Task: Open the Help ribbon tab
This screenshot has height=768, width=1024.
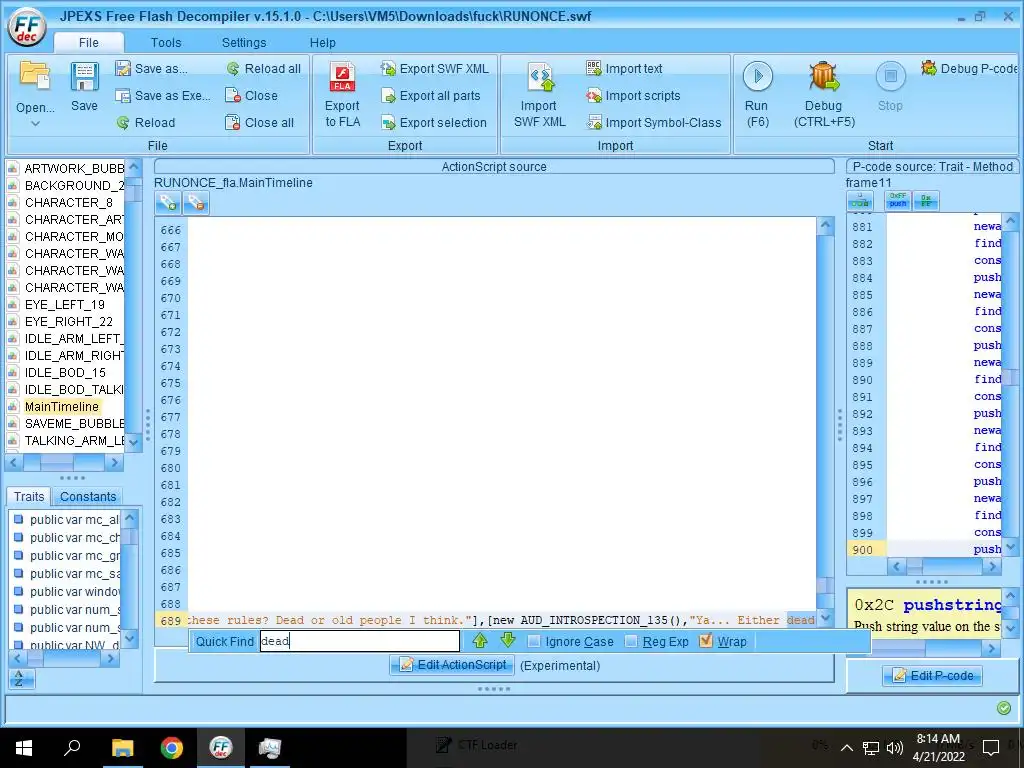Action: (323, 42)
